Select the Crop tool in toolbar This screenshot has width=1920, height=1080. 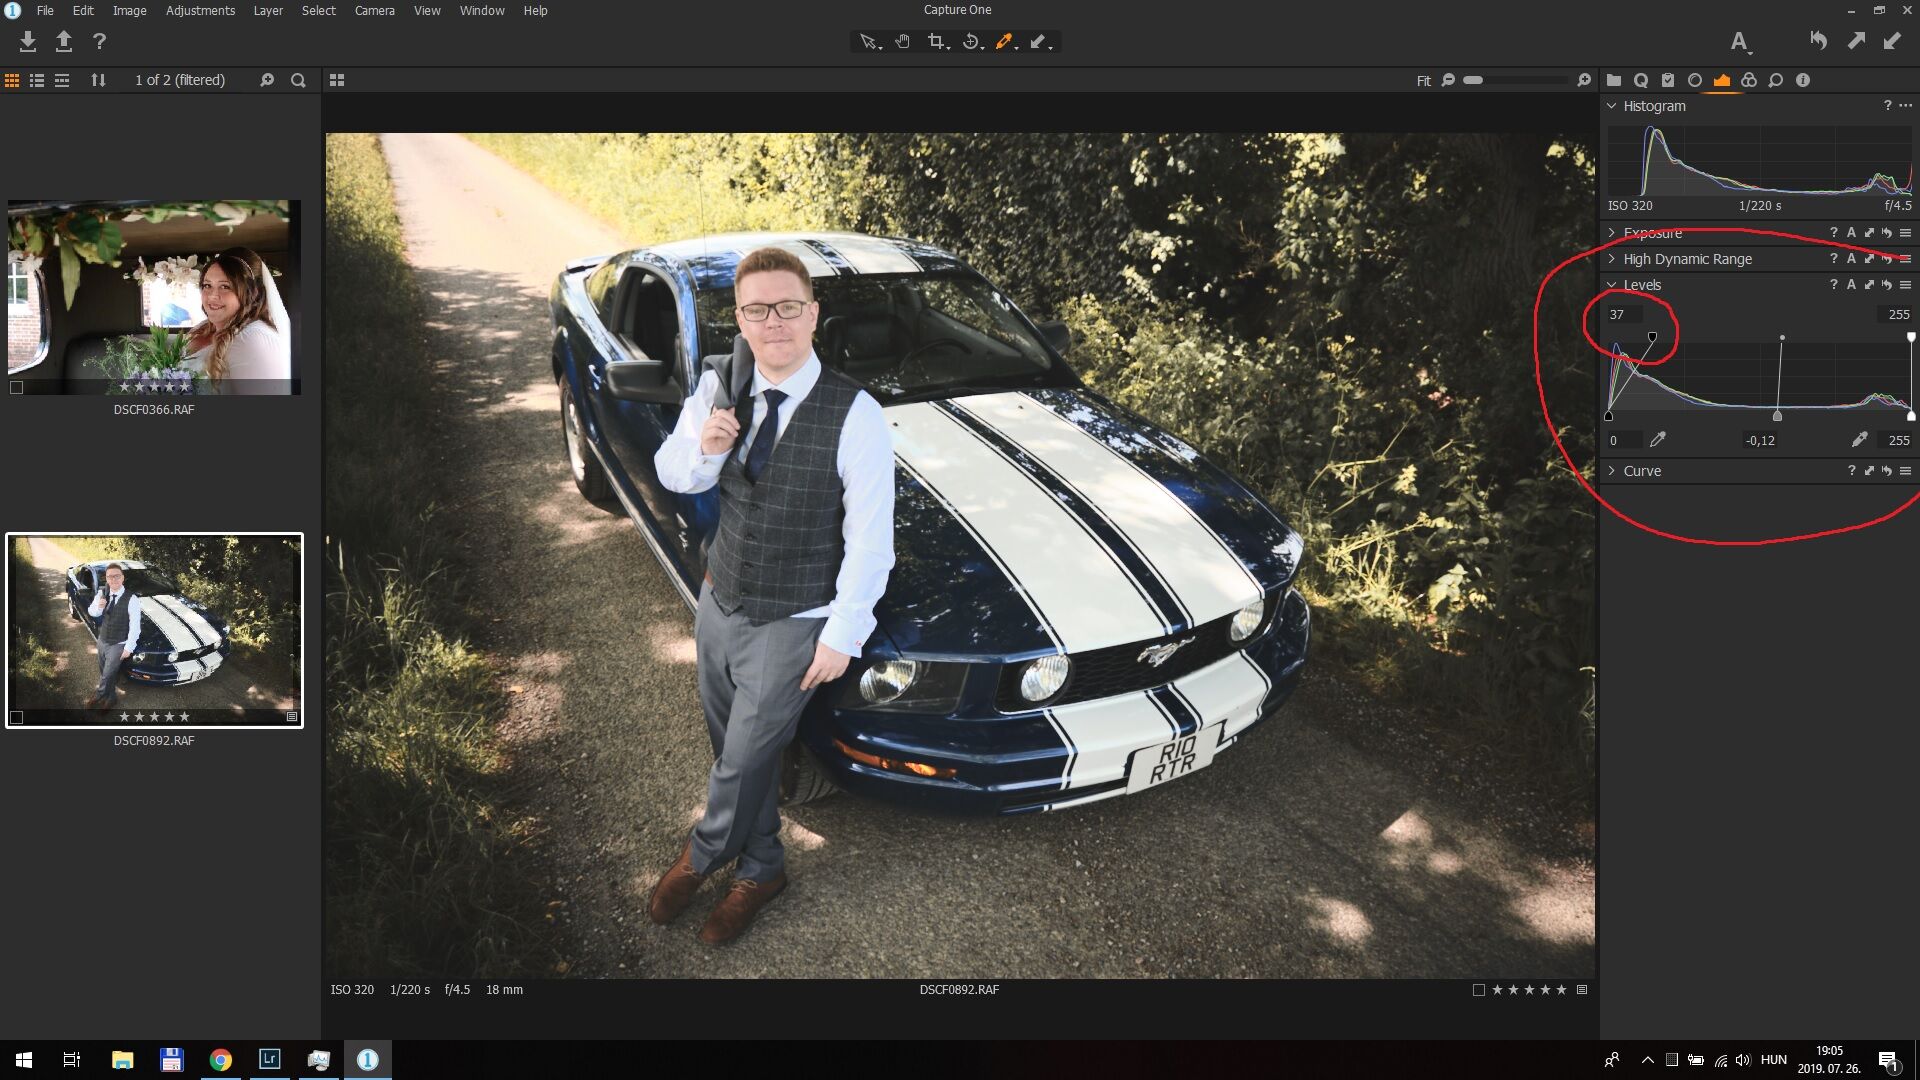coord(936,42)
